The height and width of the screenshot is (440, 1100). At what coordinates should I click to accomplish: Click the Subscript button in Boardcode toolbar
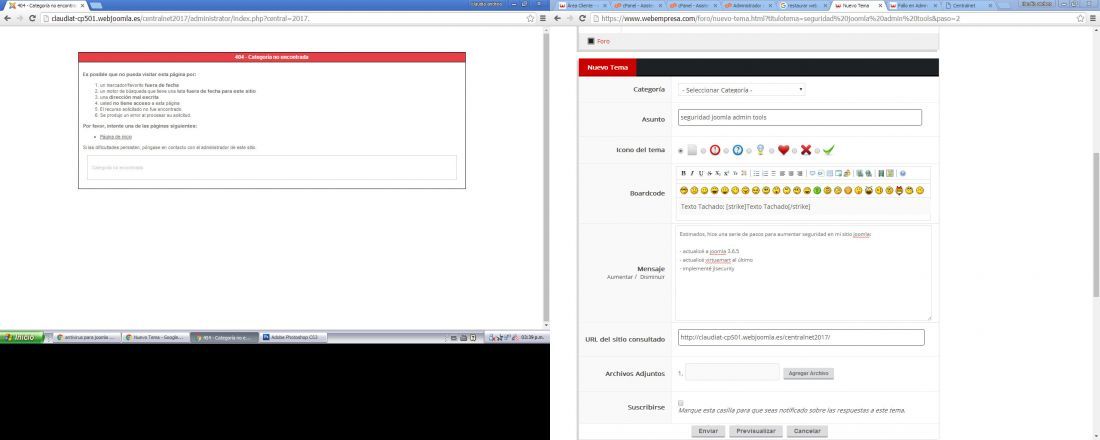pyautogui.click(x=718, y=173)
